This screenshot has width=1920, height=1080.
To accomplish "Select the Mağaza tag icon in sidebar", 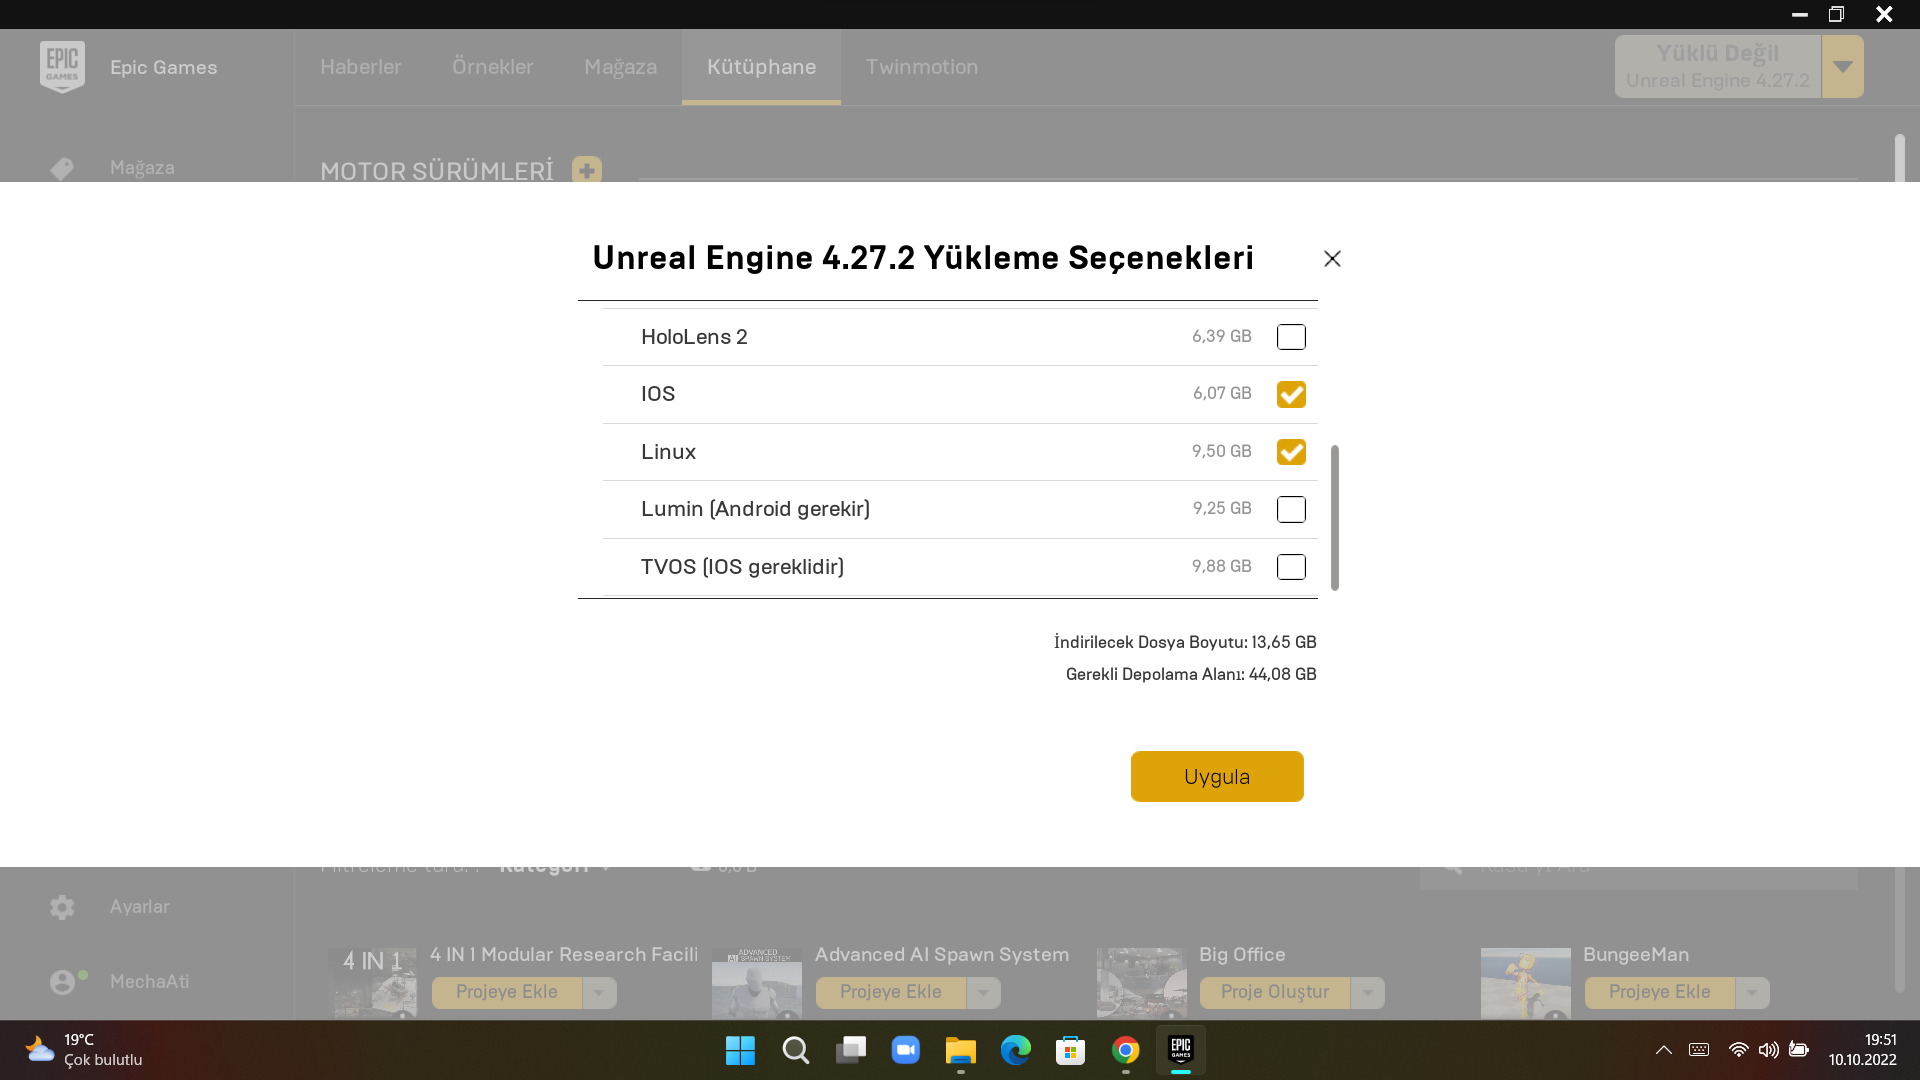I will (61, 168).
